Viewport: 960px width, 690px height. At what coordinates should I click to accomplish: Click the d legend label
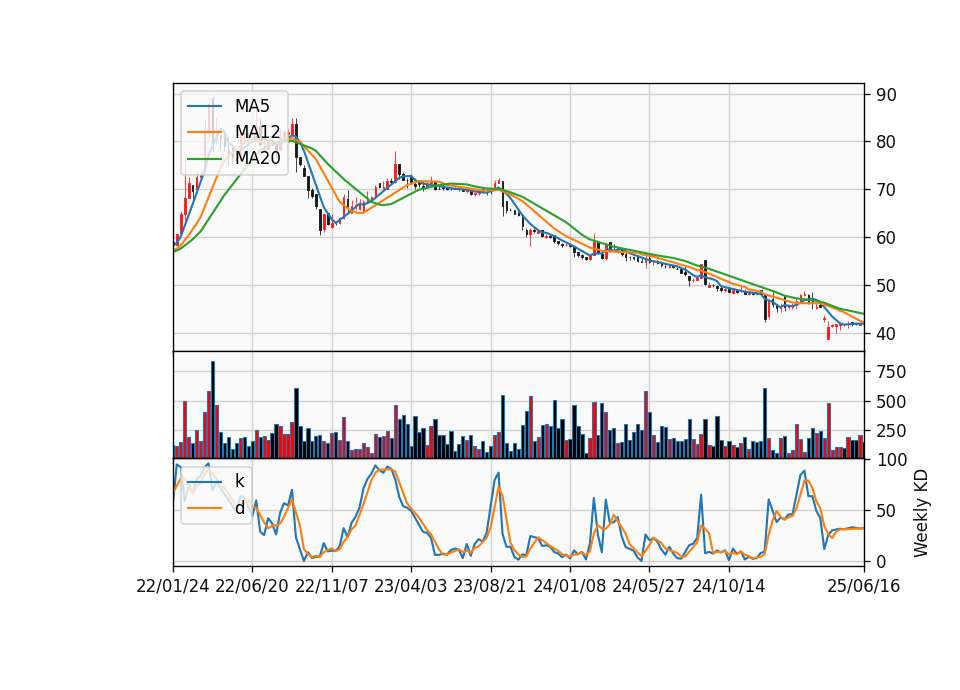240,508
